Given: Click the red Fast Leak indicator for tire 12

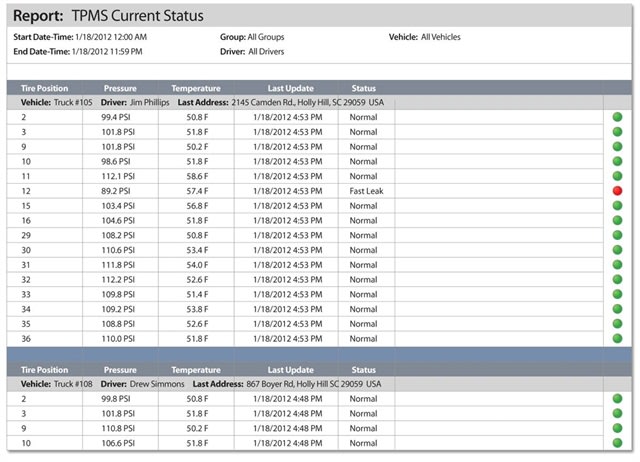Looking at the screenshot, I should (x=617, y=190).
